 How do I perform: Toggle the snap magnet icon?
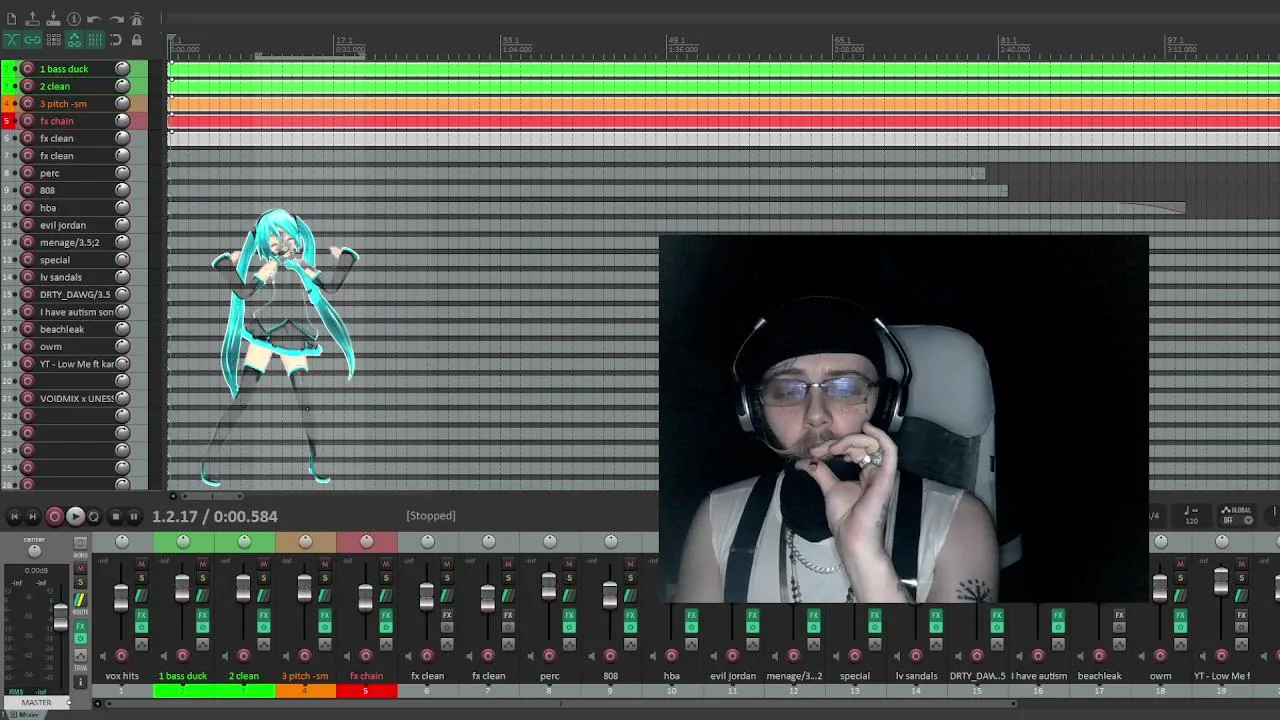(x=116, y=40)
